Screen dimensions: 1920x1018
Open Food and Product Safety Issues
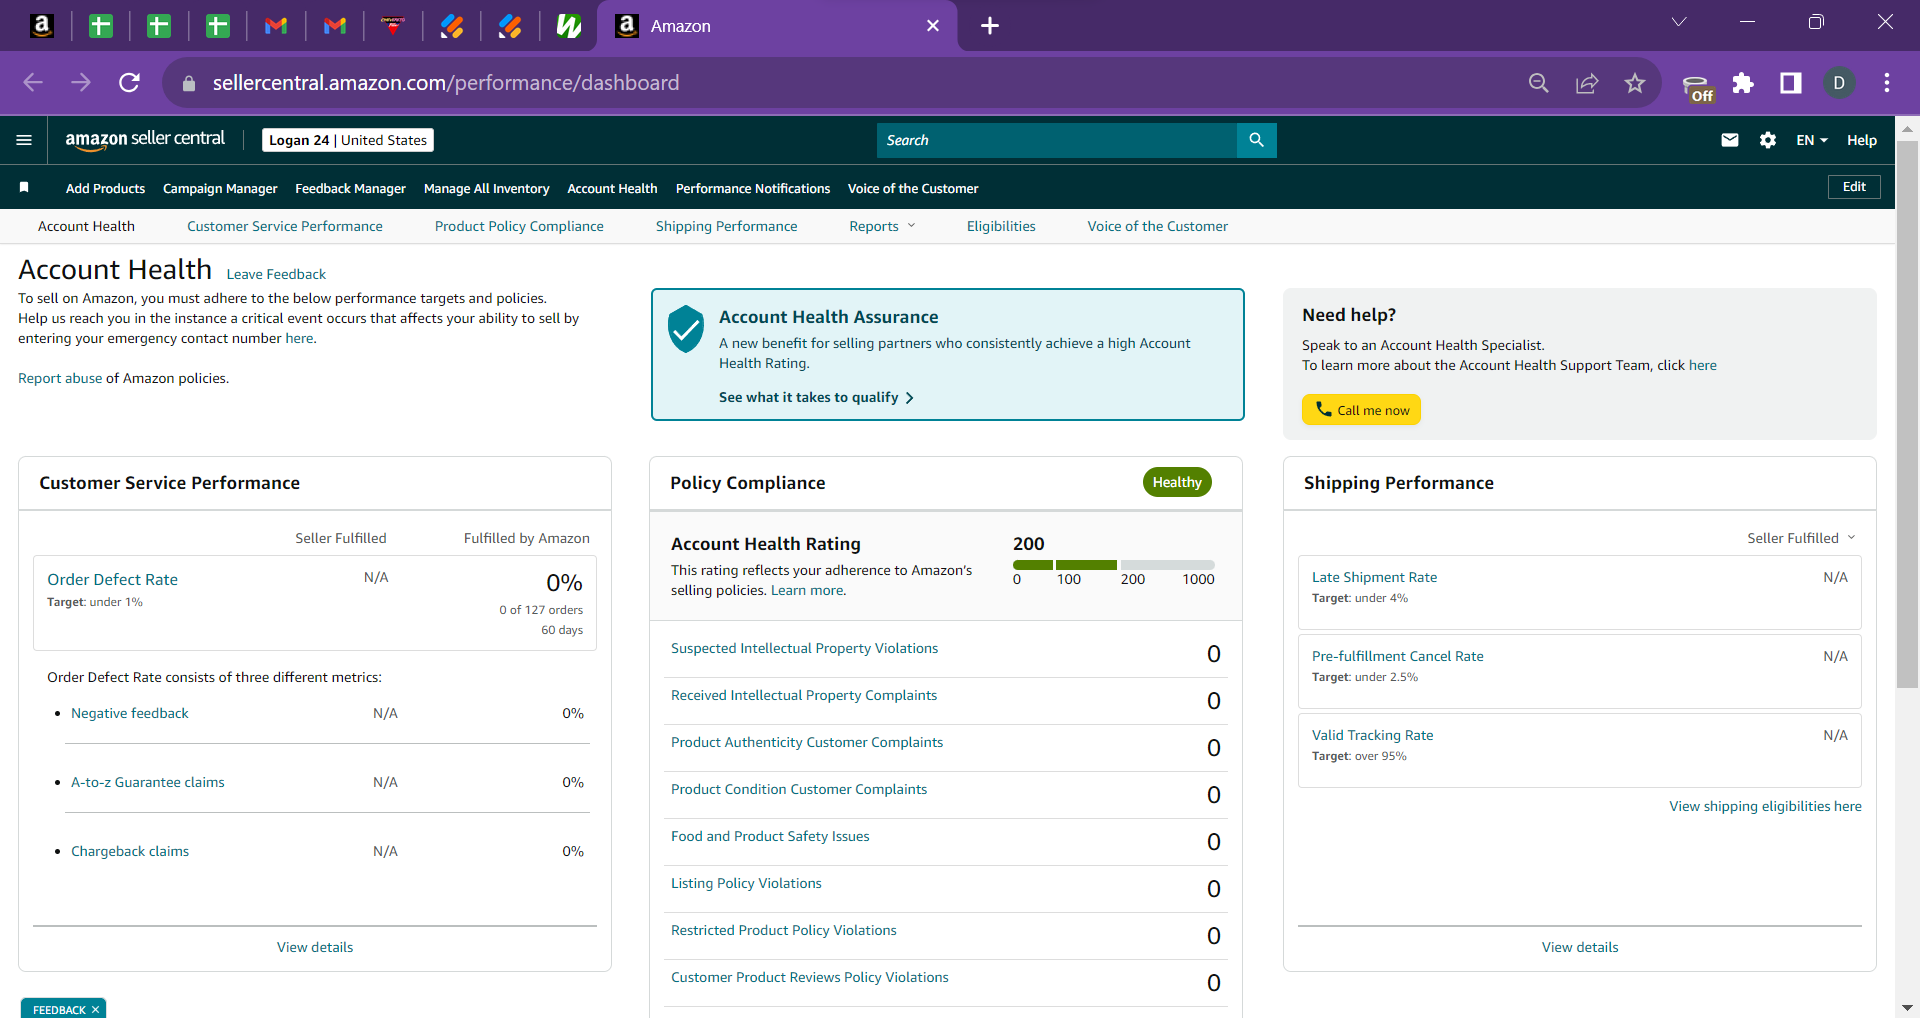tap(770, 836)
